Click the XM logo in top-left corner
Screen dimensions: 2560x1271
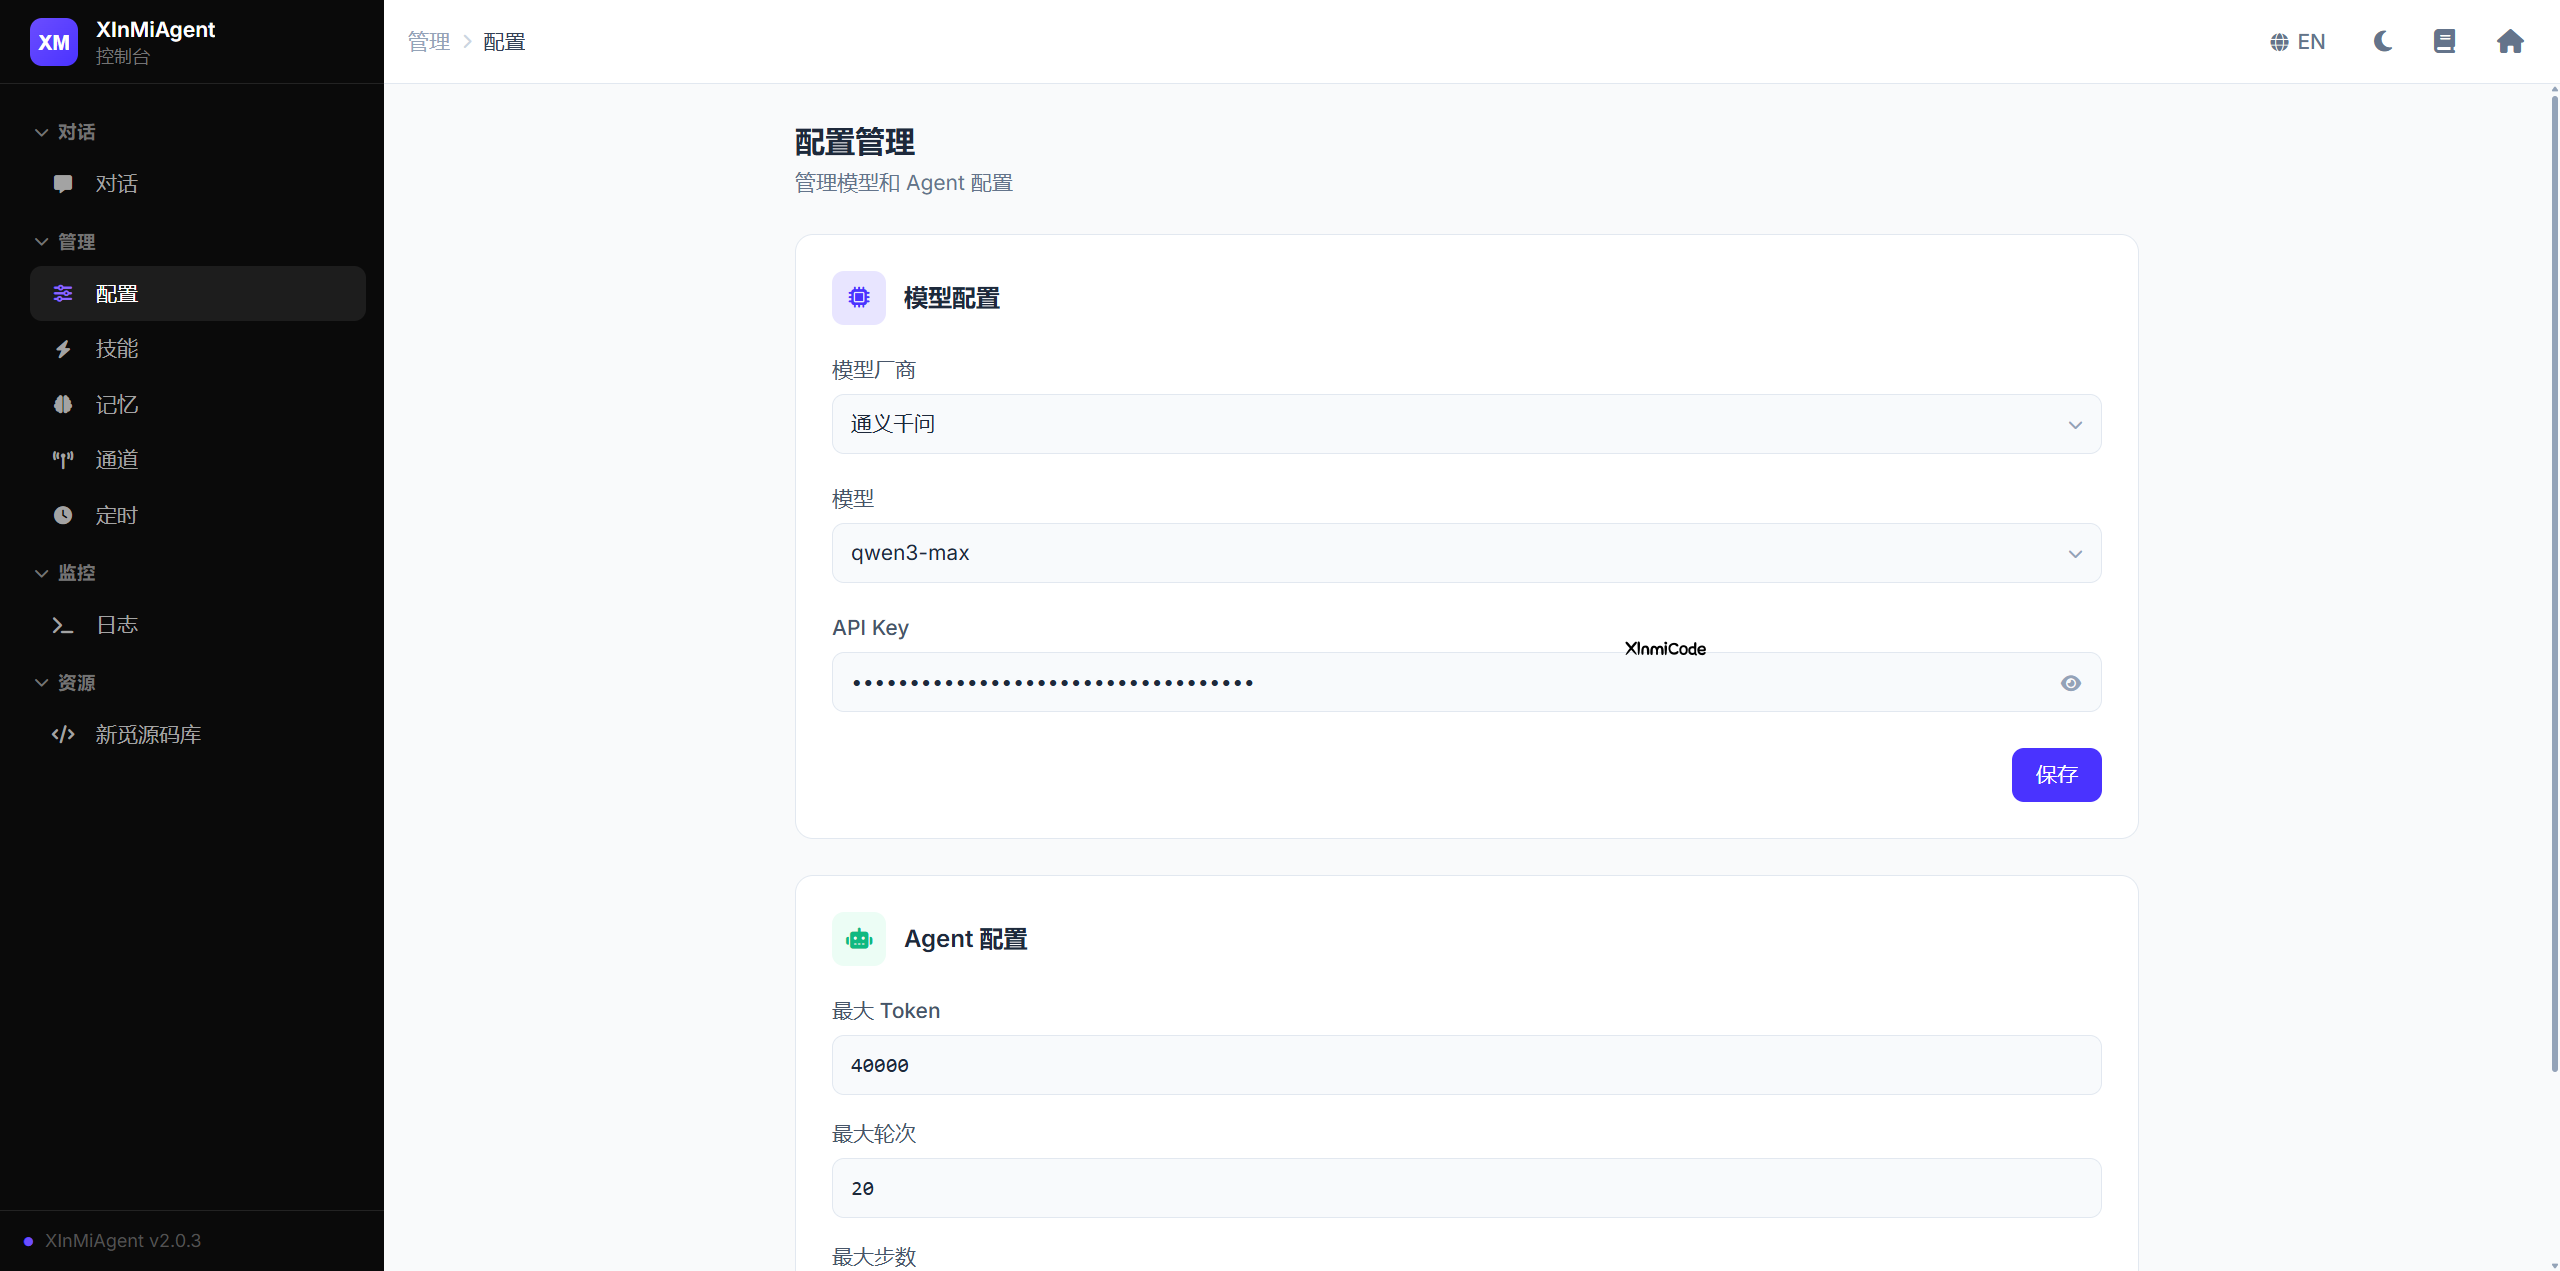click(x=54, y=41)
